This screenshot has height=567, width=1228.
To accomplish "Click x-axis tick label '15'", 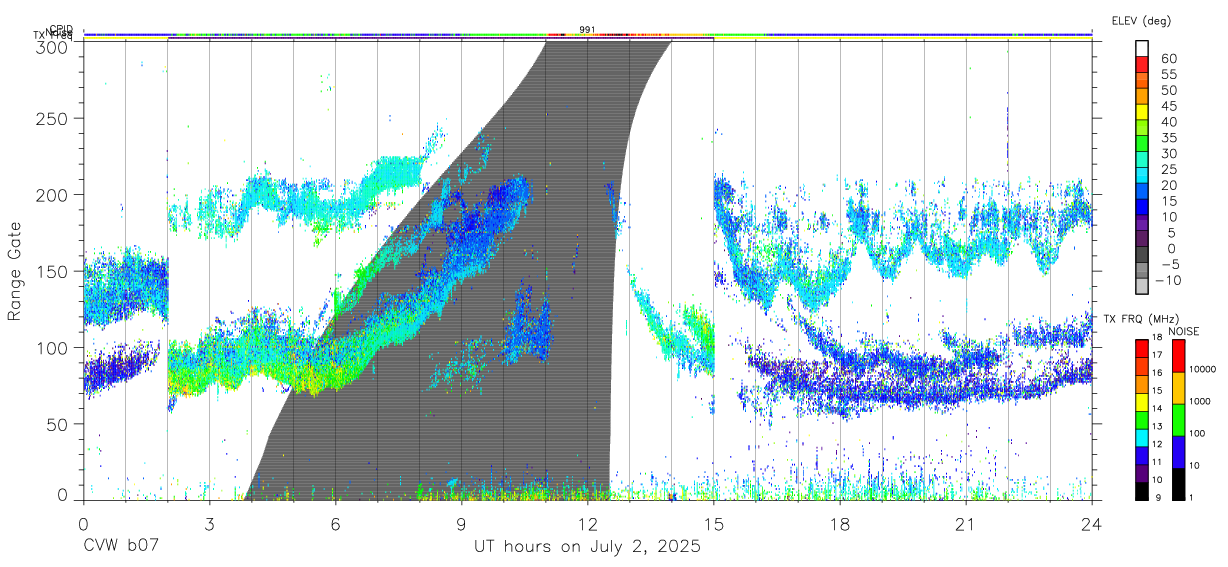I will point(713,524).
